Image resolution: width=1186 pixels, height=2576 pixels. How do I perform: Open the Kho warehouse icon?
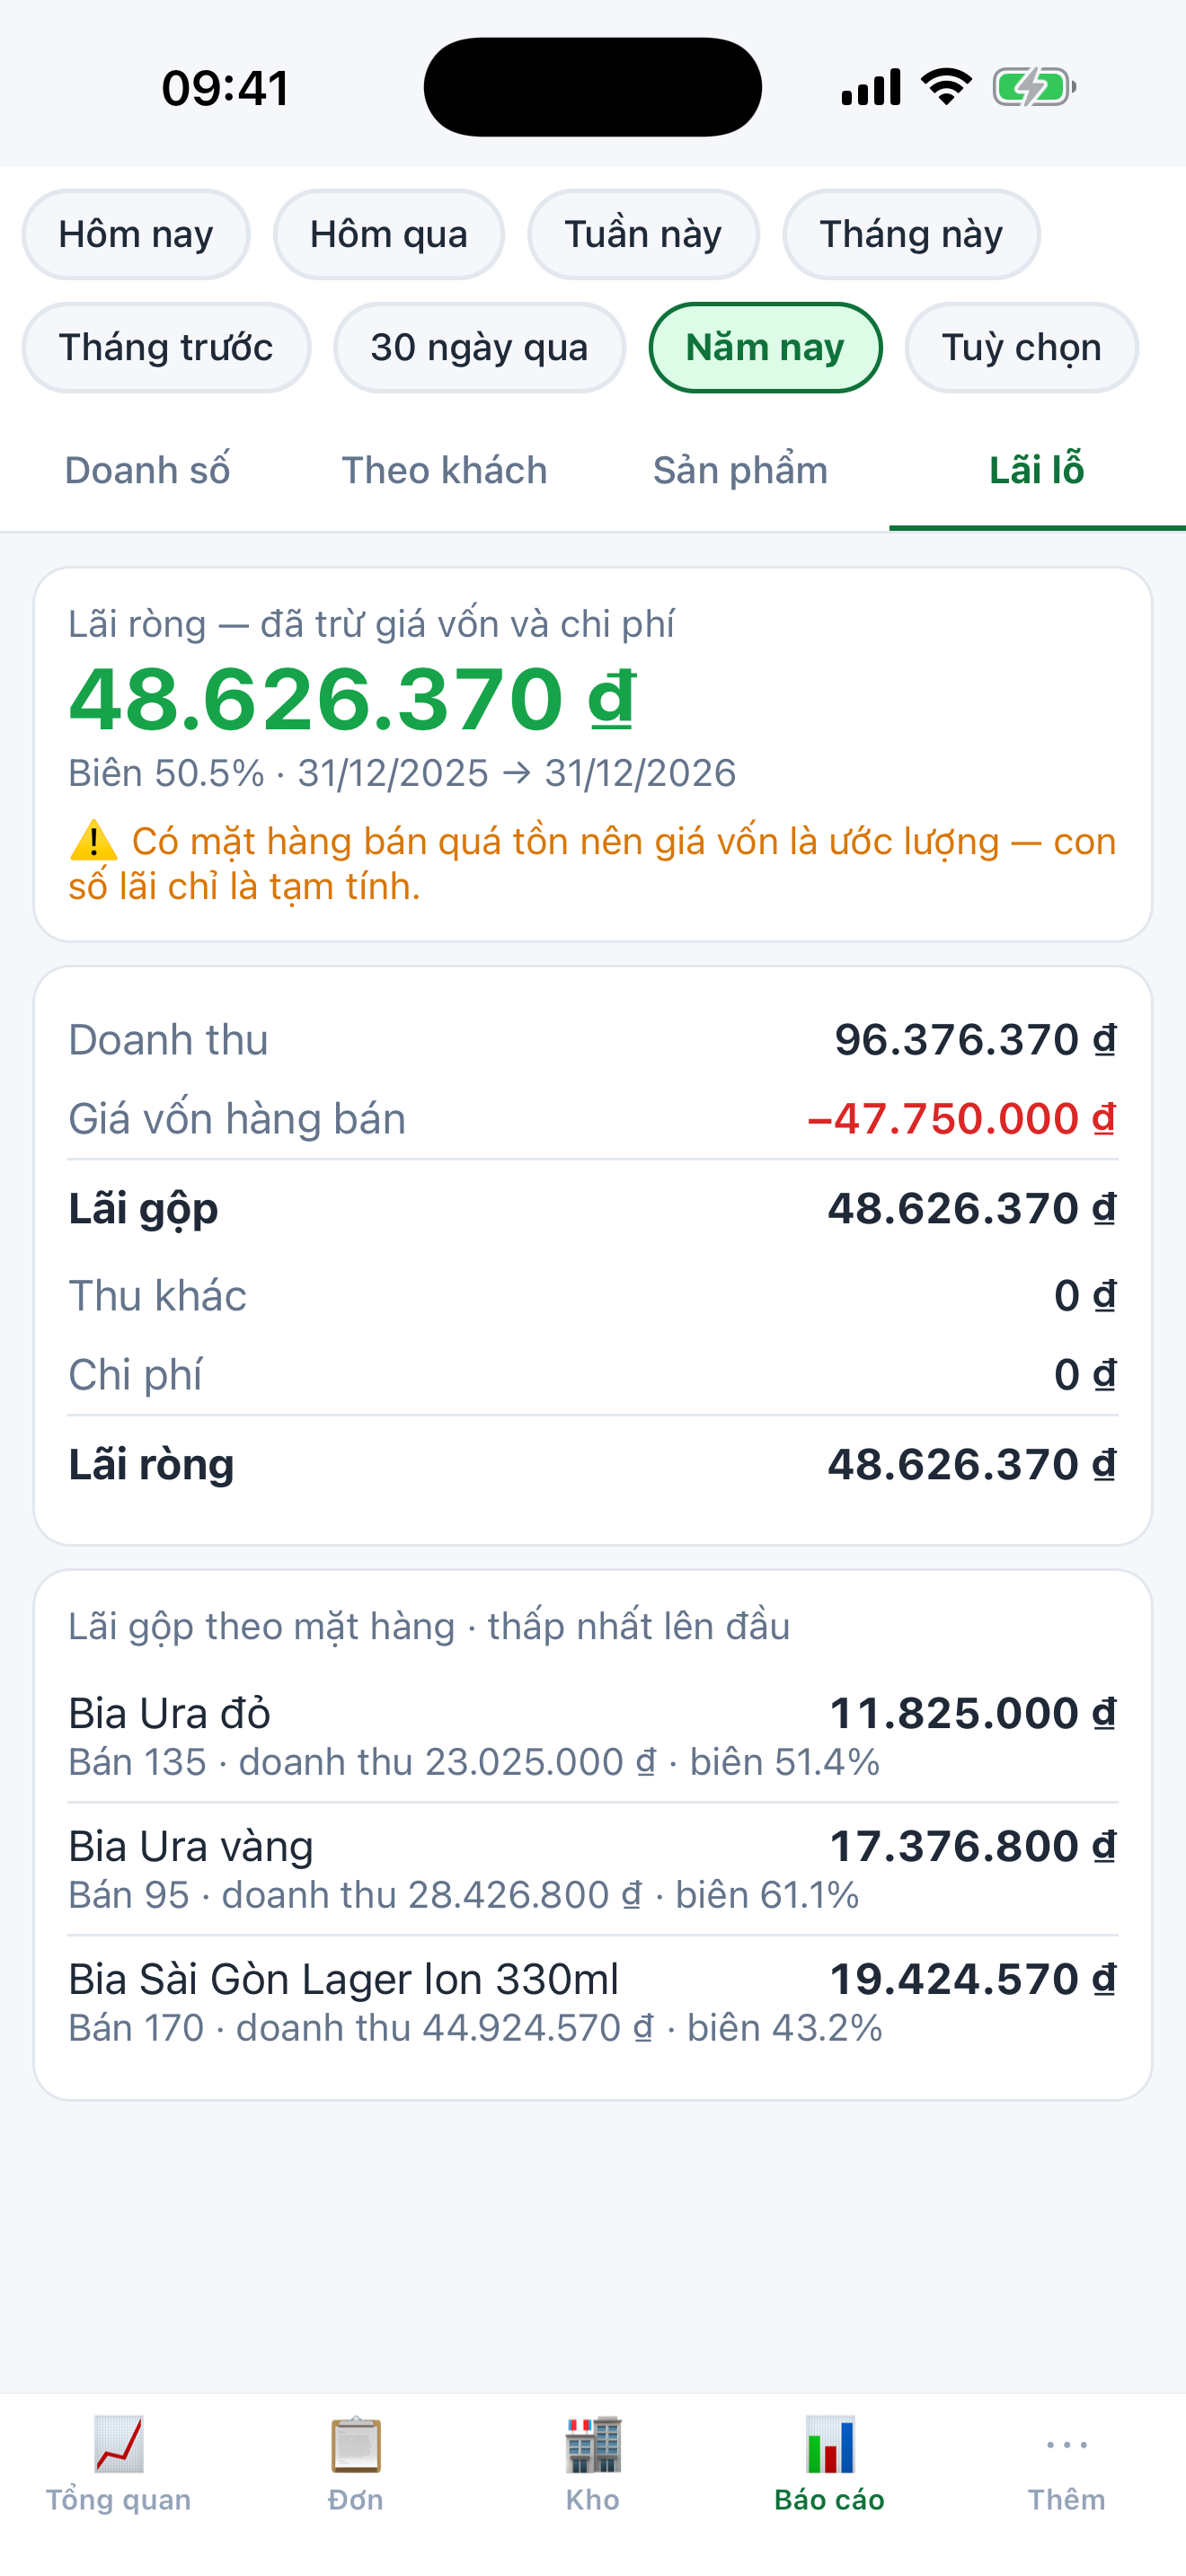(593, 2443)
